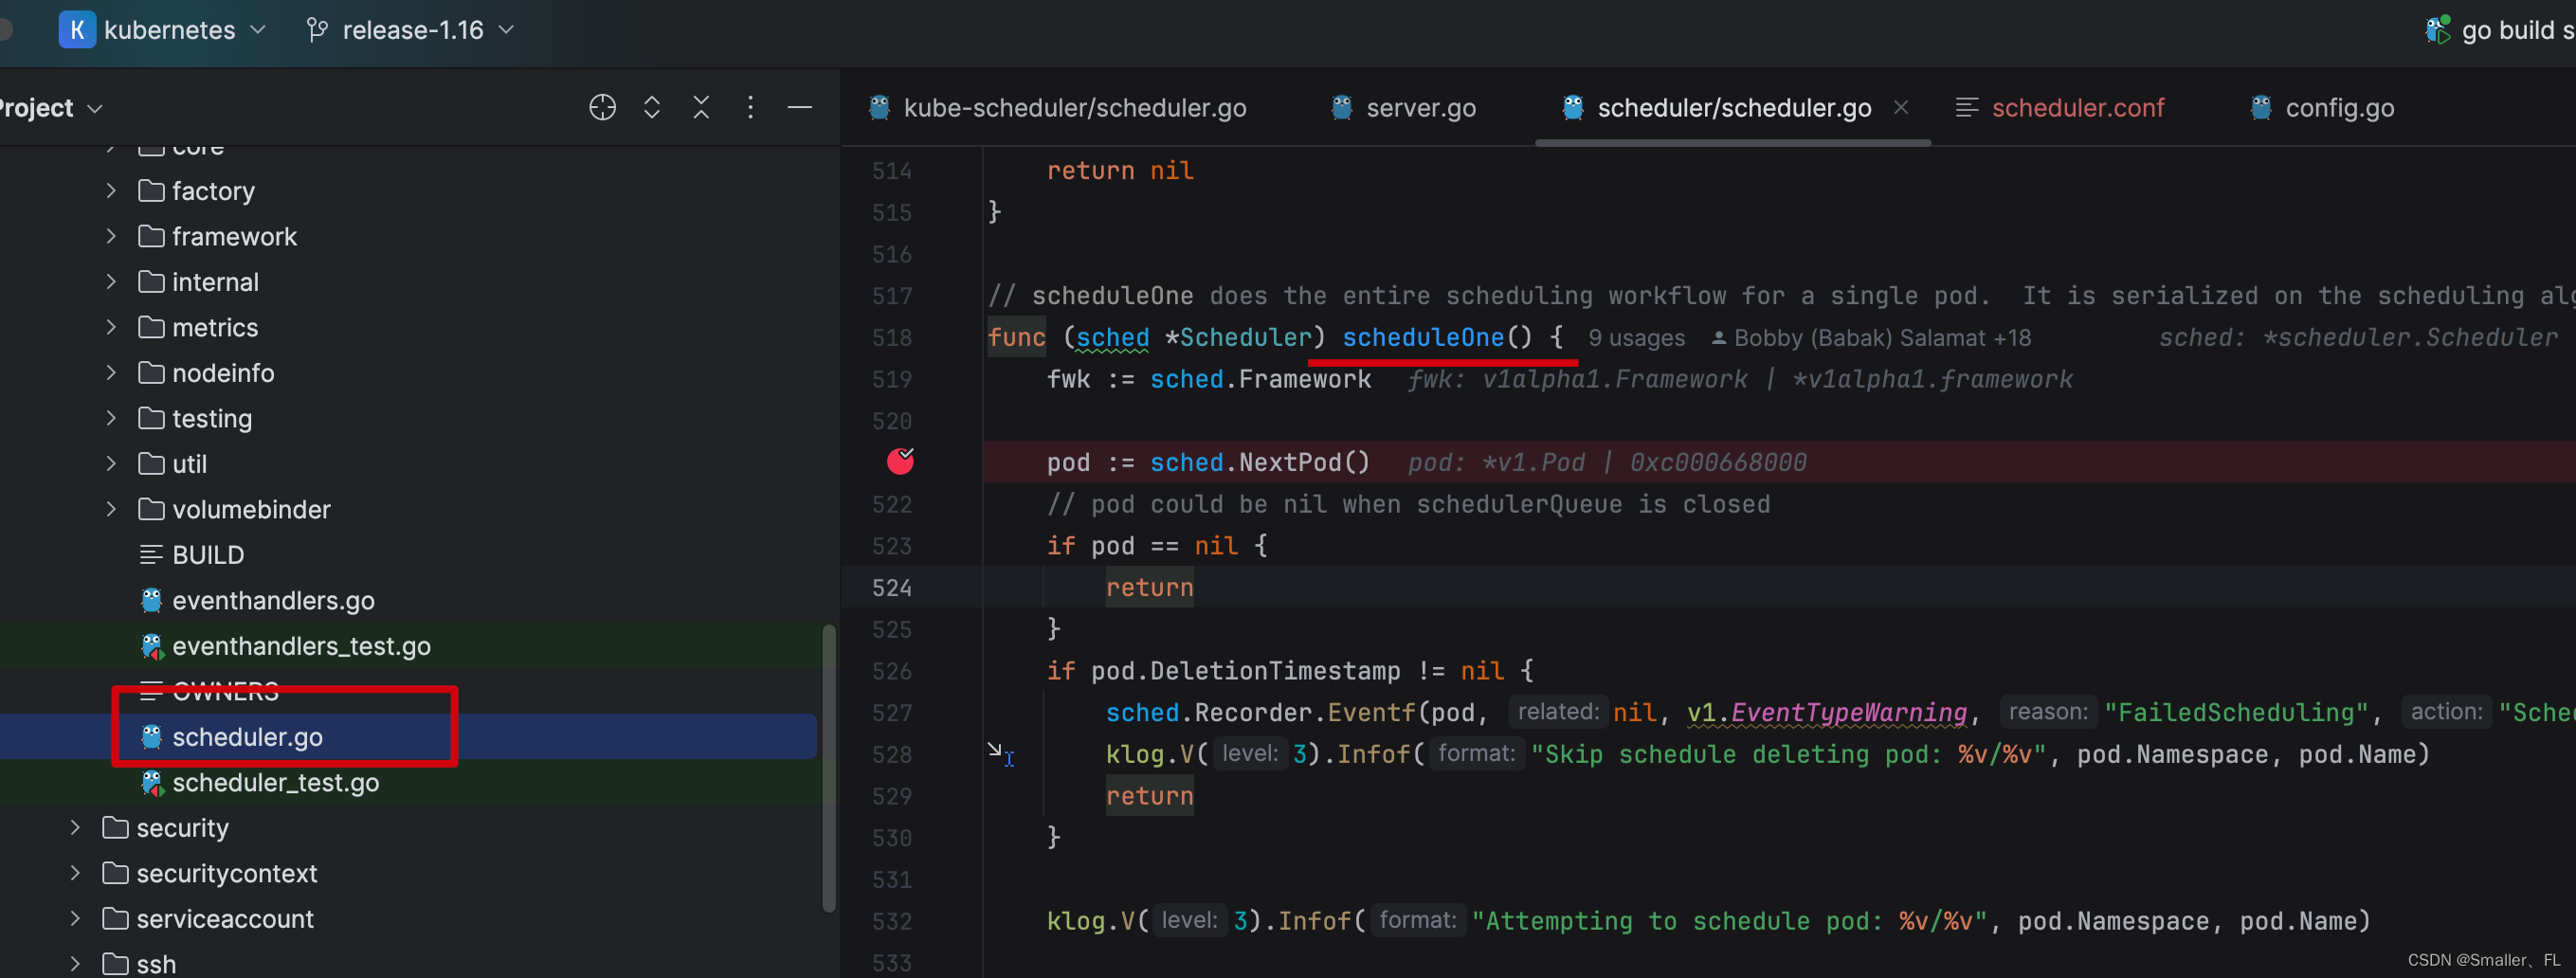
Task: Click the Expand All icon in Project panel
Action: click(x=652, y=107)
